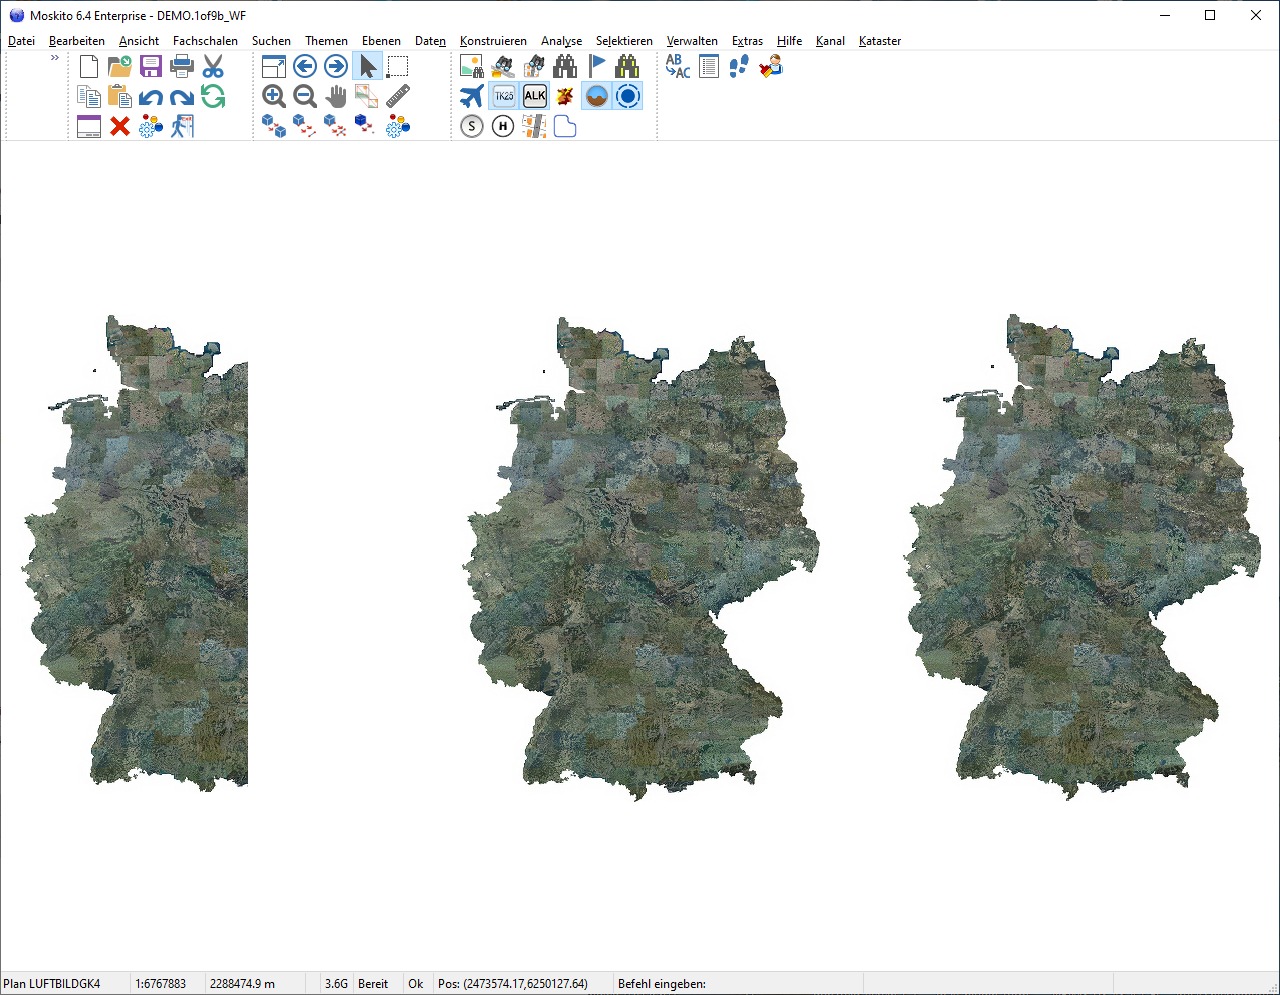Open the Ebenen dropdown menu
The image size is (1280, 995).
pyautogui.click(x=381, y=41)
